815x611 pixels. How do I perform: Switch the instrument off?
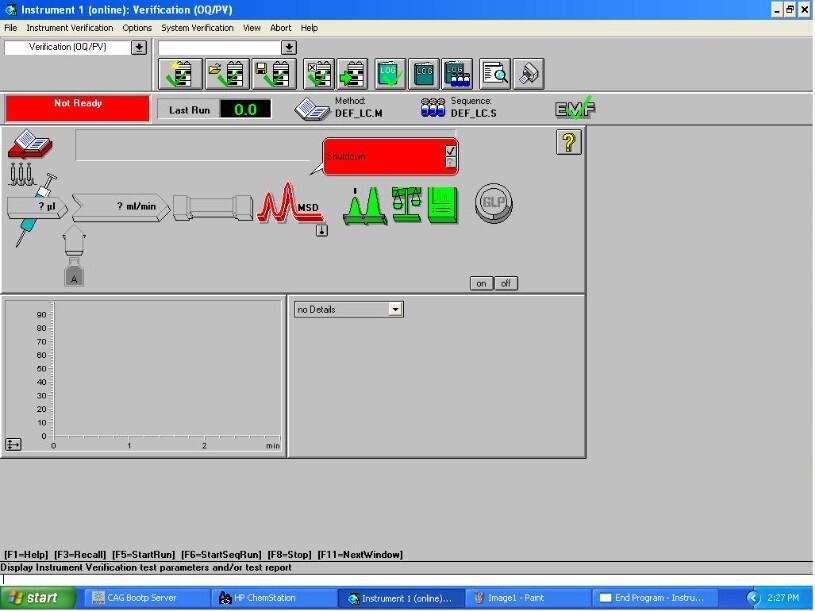[506, 283]
